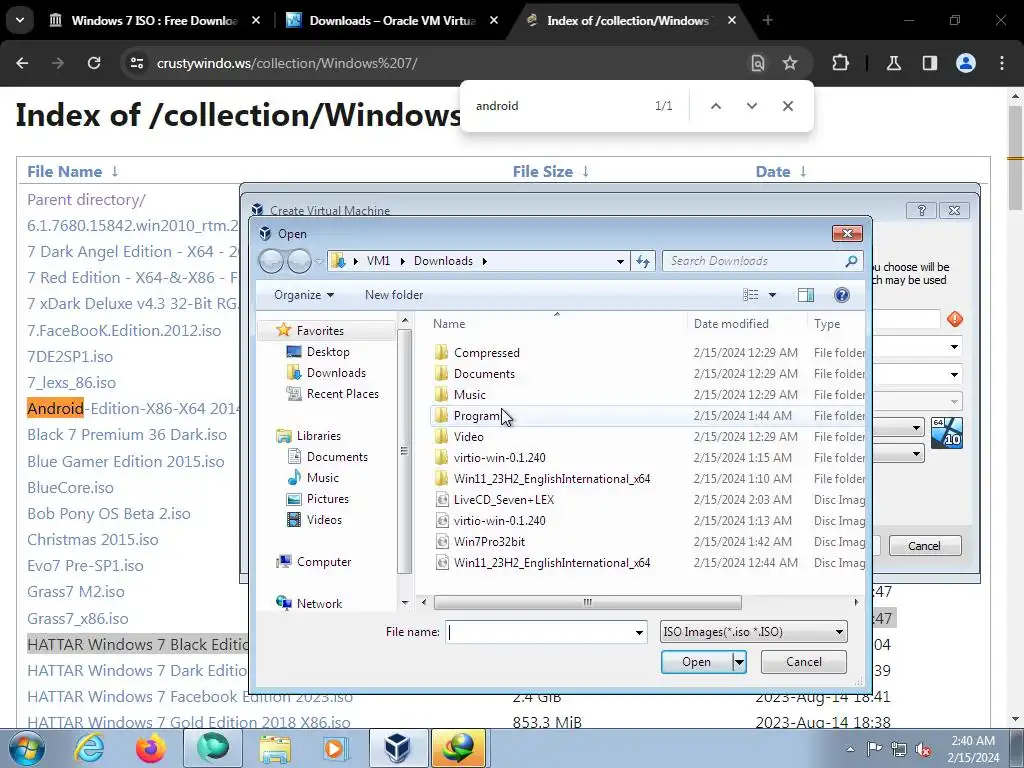Select Recent Places in navigation pane
Image resolution: width=1024 pixels, height=768 pixels.
point(342,394)
